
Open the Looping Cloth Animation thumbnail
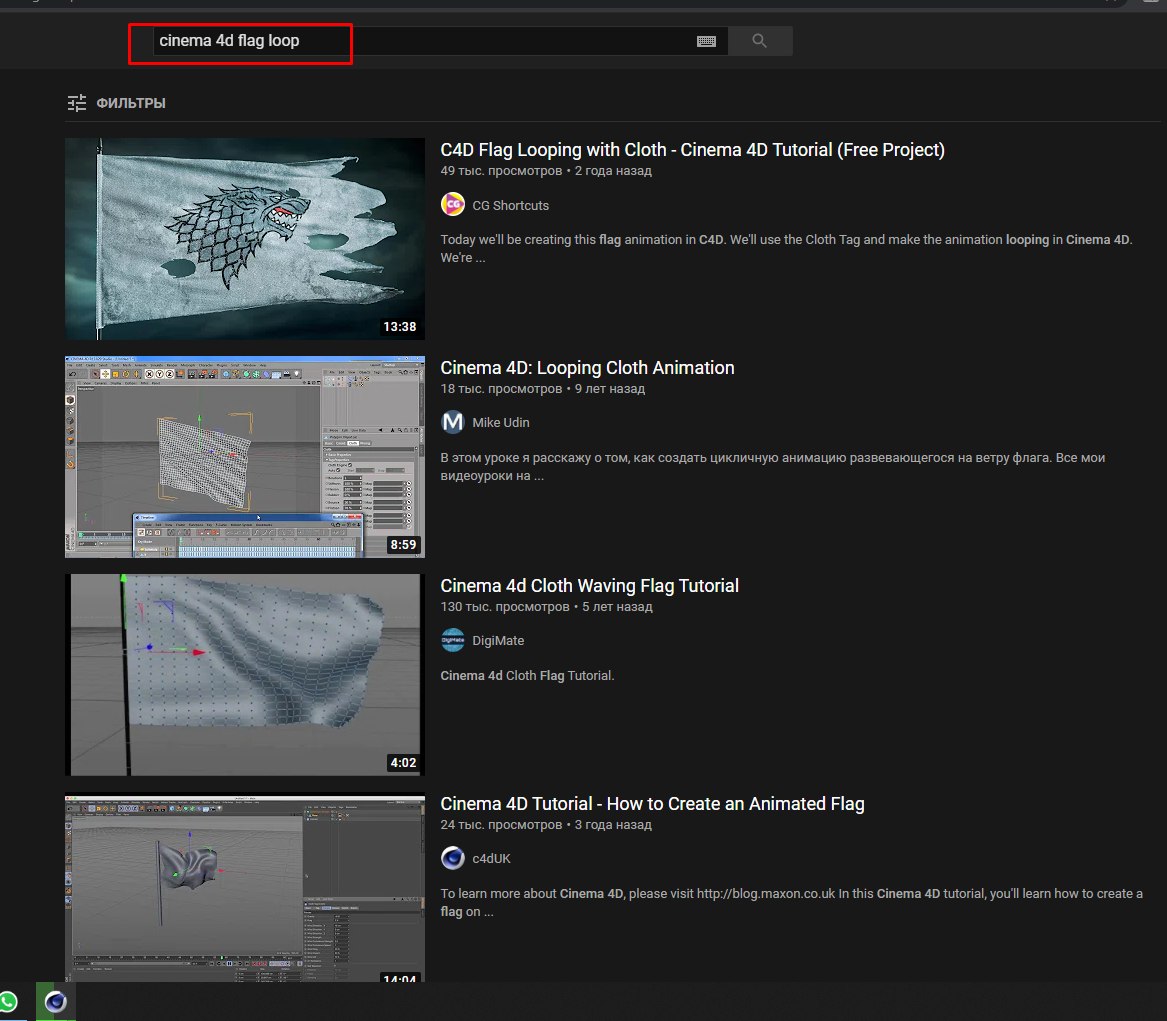pyautogui.click(x=245, y=457)
